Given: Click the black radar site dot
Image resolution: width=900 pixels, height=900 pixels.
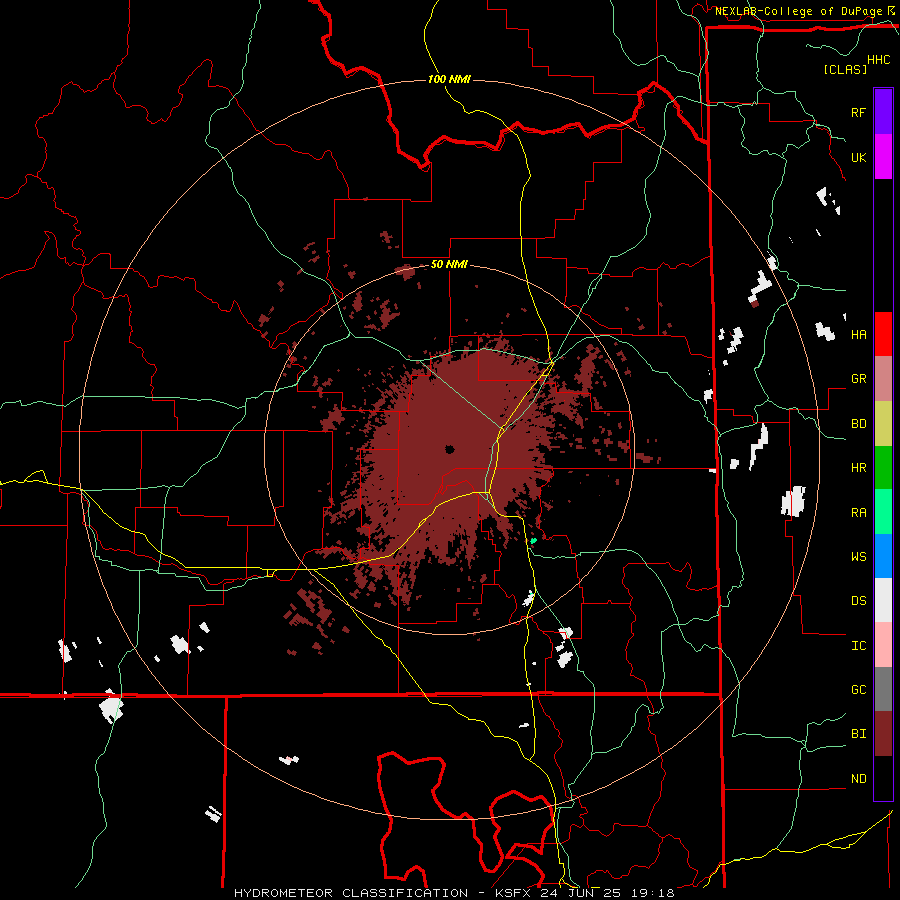Looking at the screenshot, I should click(449, 449).
